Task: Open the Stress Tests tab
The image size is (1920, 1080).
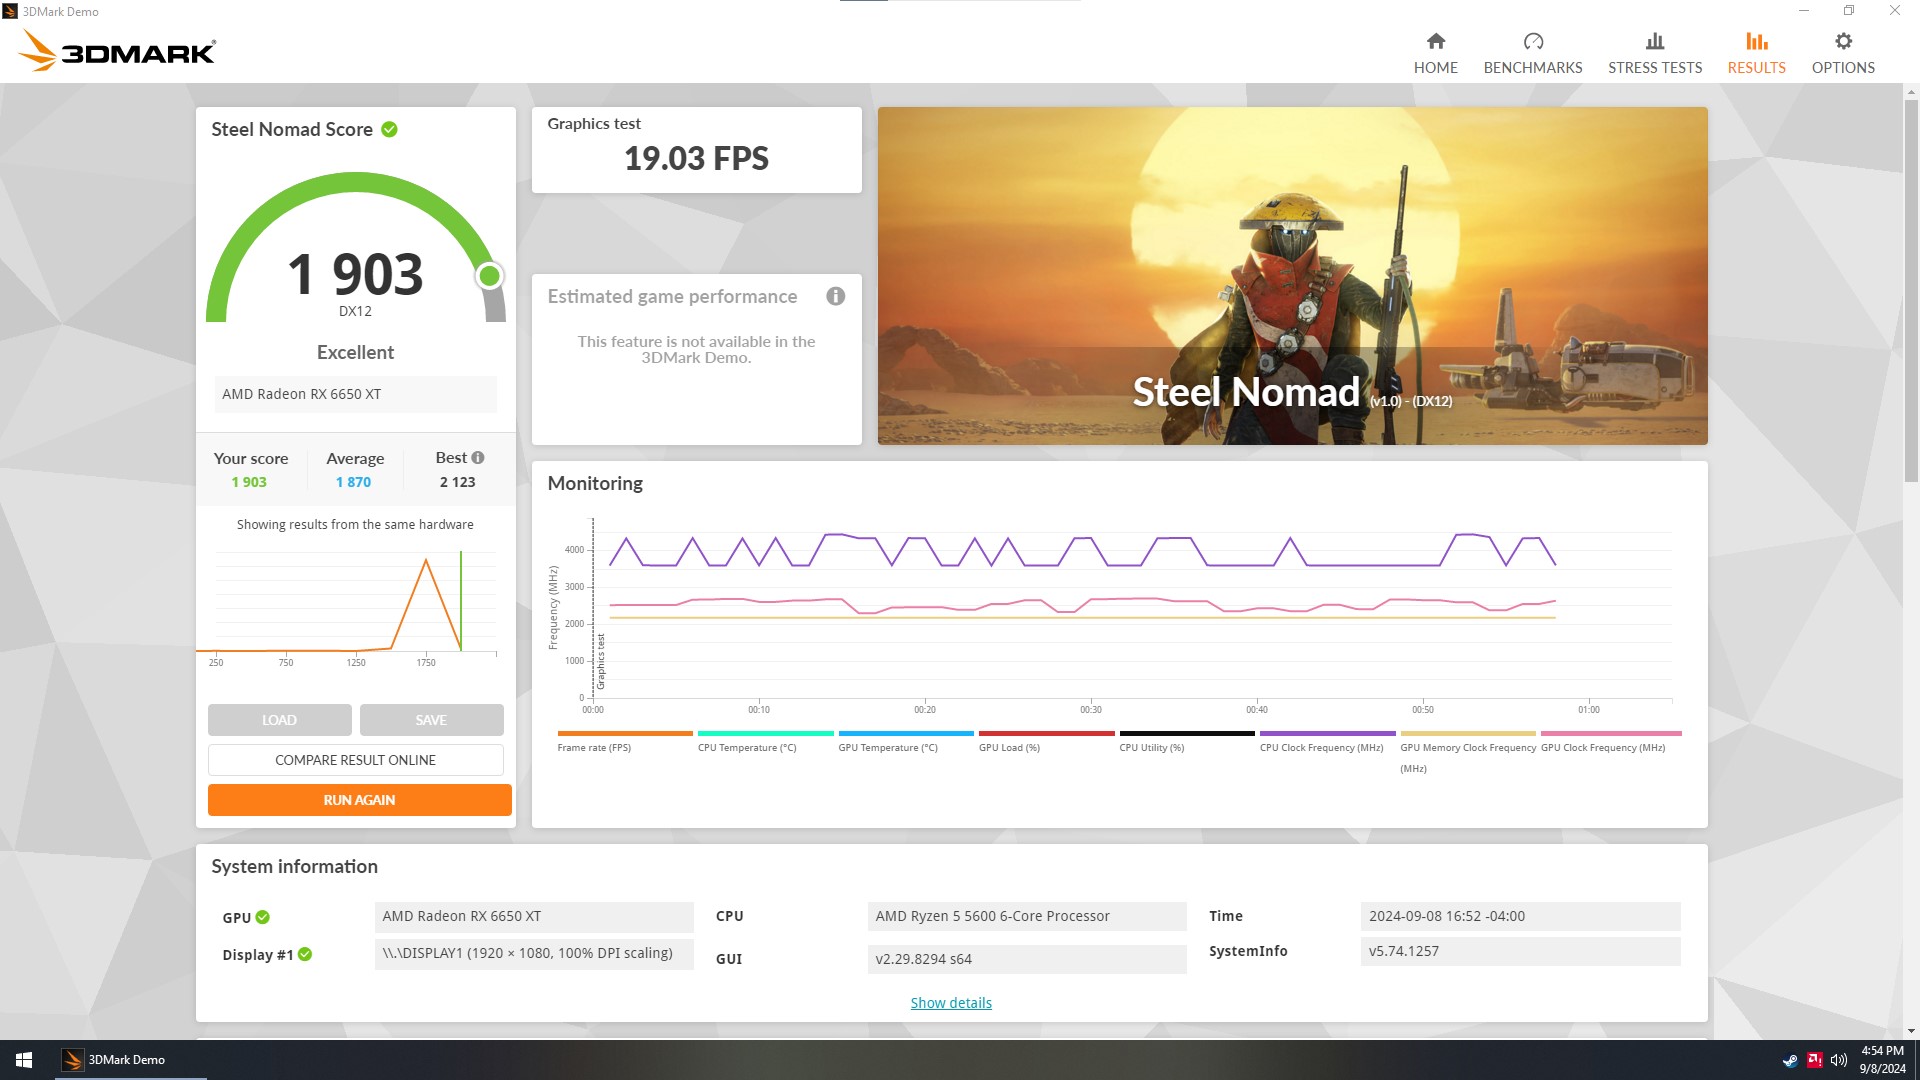Action: (x=1654, y=53)
